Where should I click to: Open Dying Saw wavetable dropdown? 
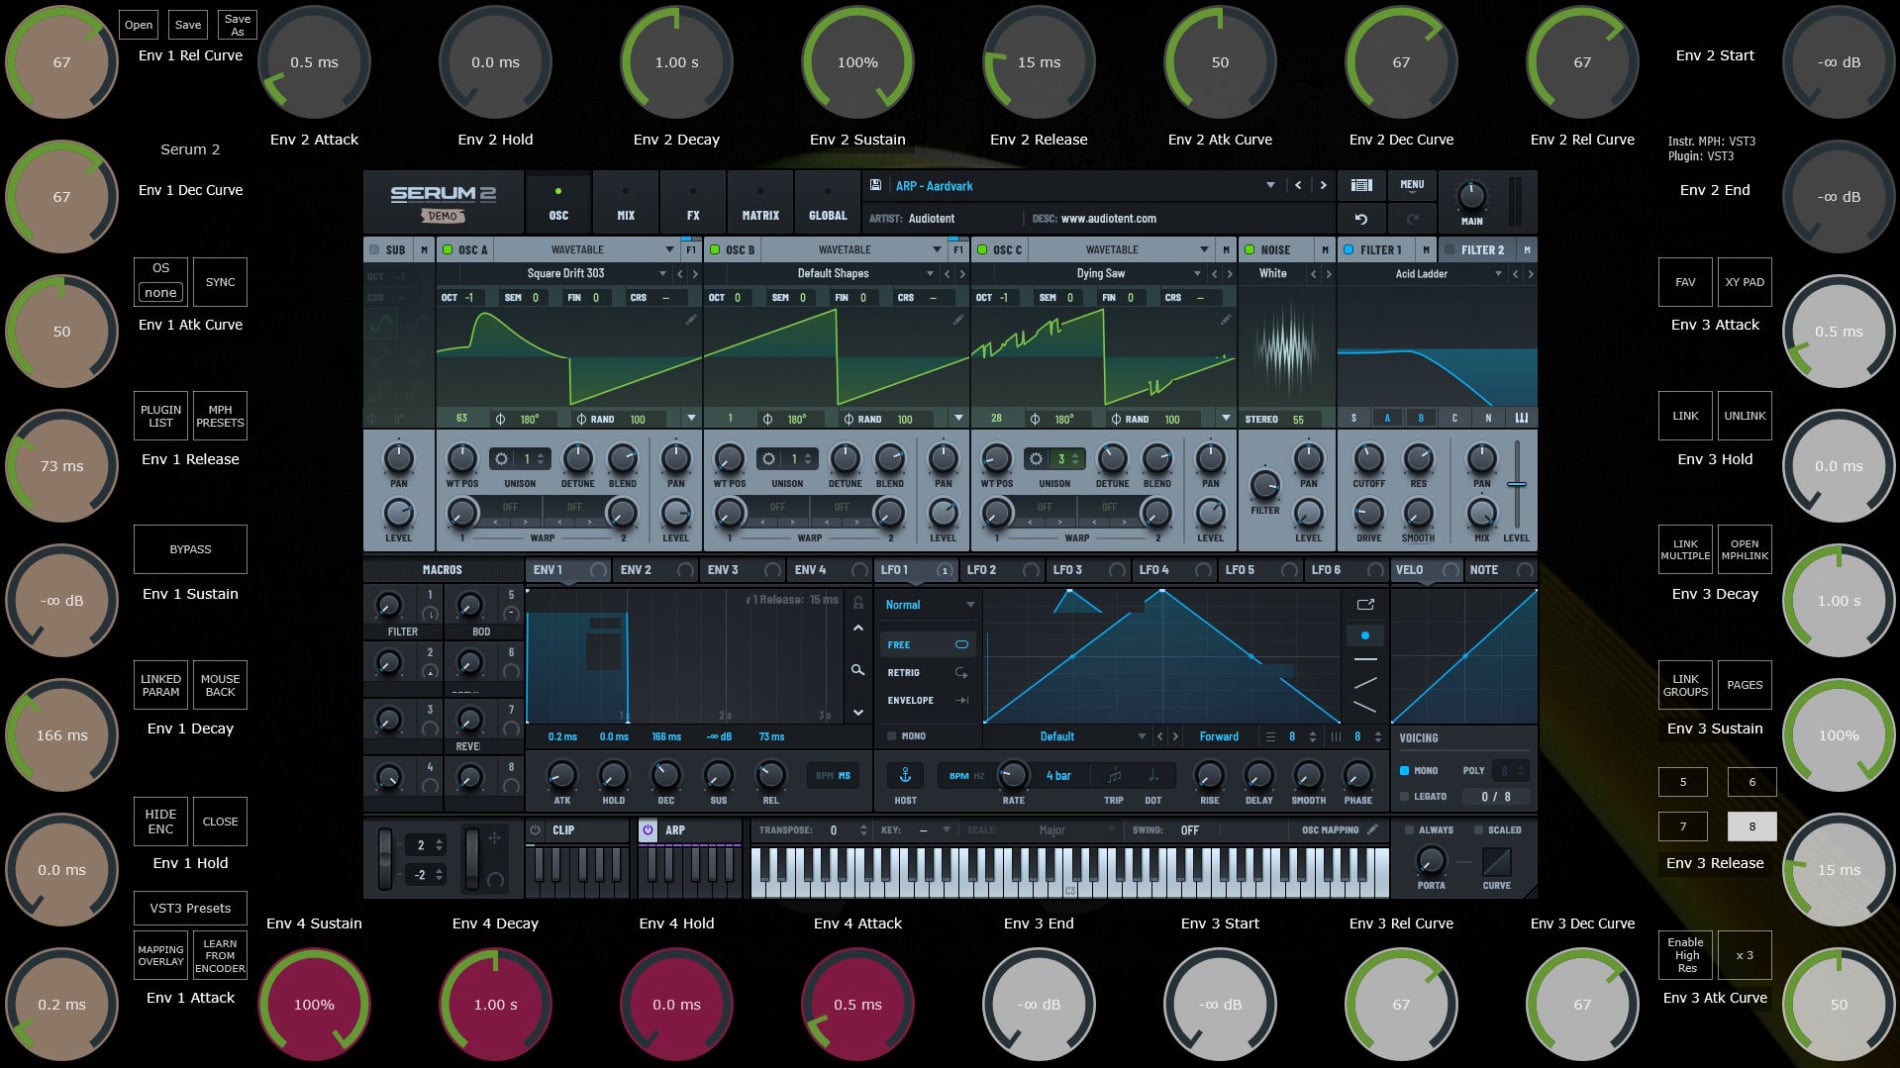(1197, 274)
